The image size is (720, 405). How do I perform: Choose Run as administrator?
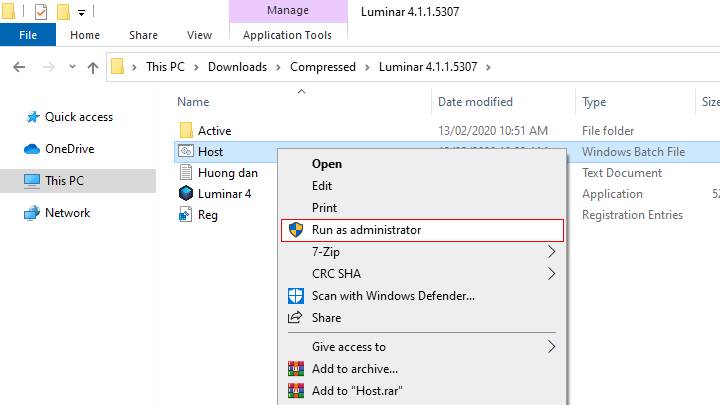click(422, 230)
